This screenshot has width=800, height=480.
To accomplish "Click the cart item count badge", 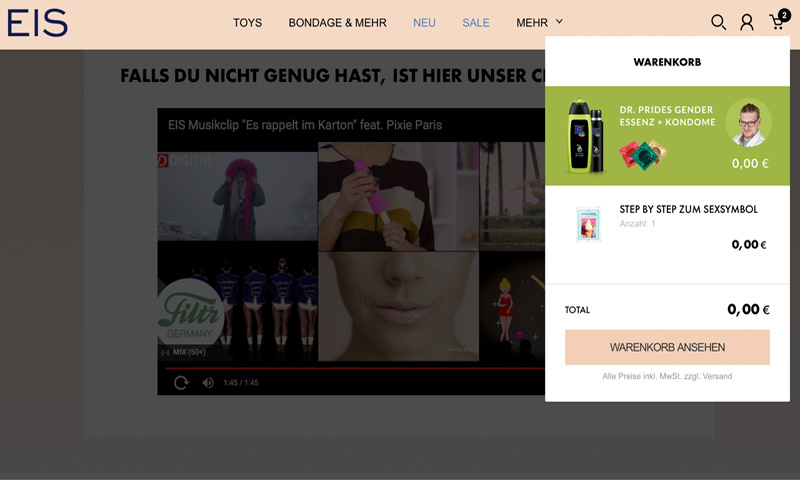I will click(784, 15).
